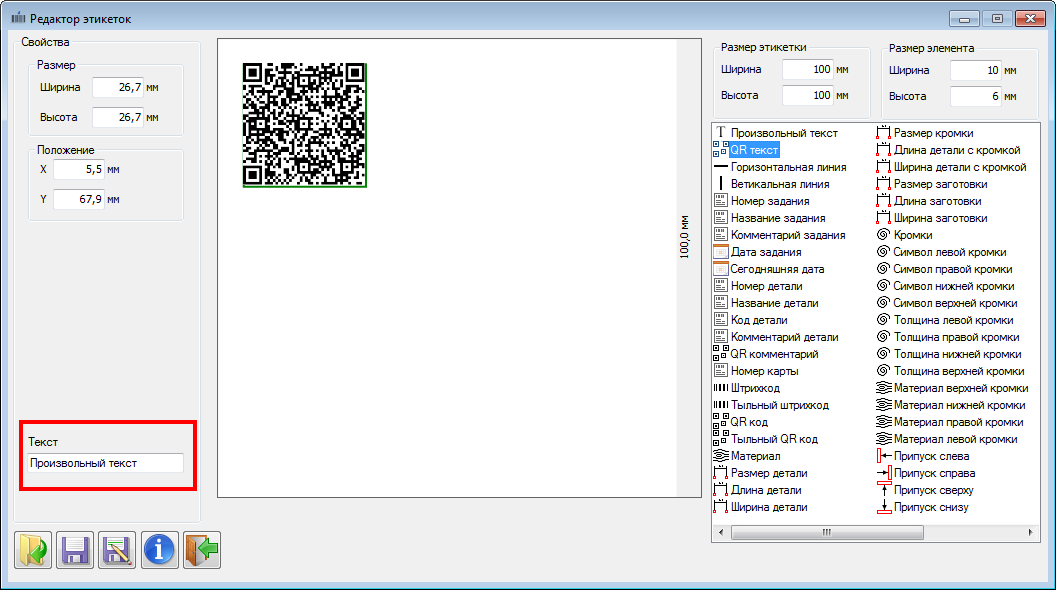Screen dimensions: 1056x590
Task: Click the vertical bar icon beside Ветикальная линия
Action: point(721,183)
